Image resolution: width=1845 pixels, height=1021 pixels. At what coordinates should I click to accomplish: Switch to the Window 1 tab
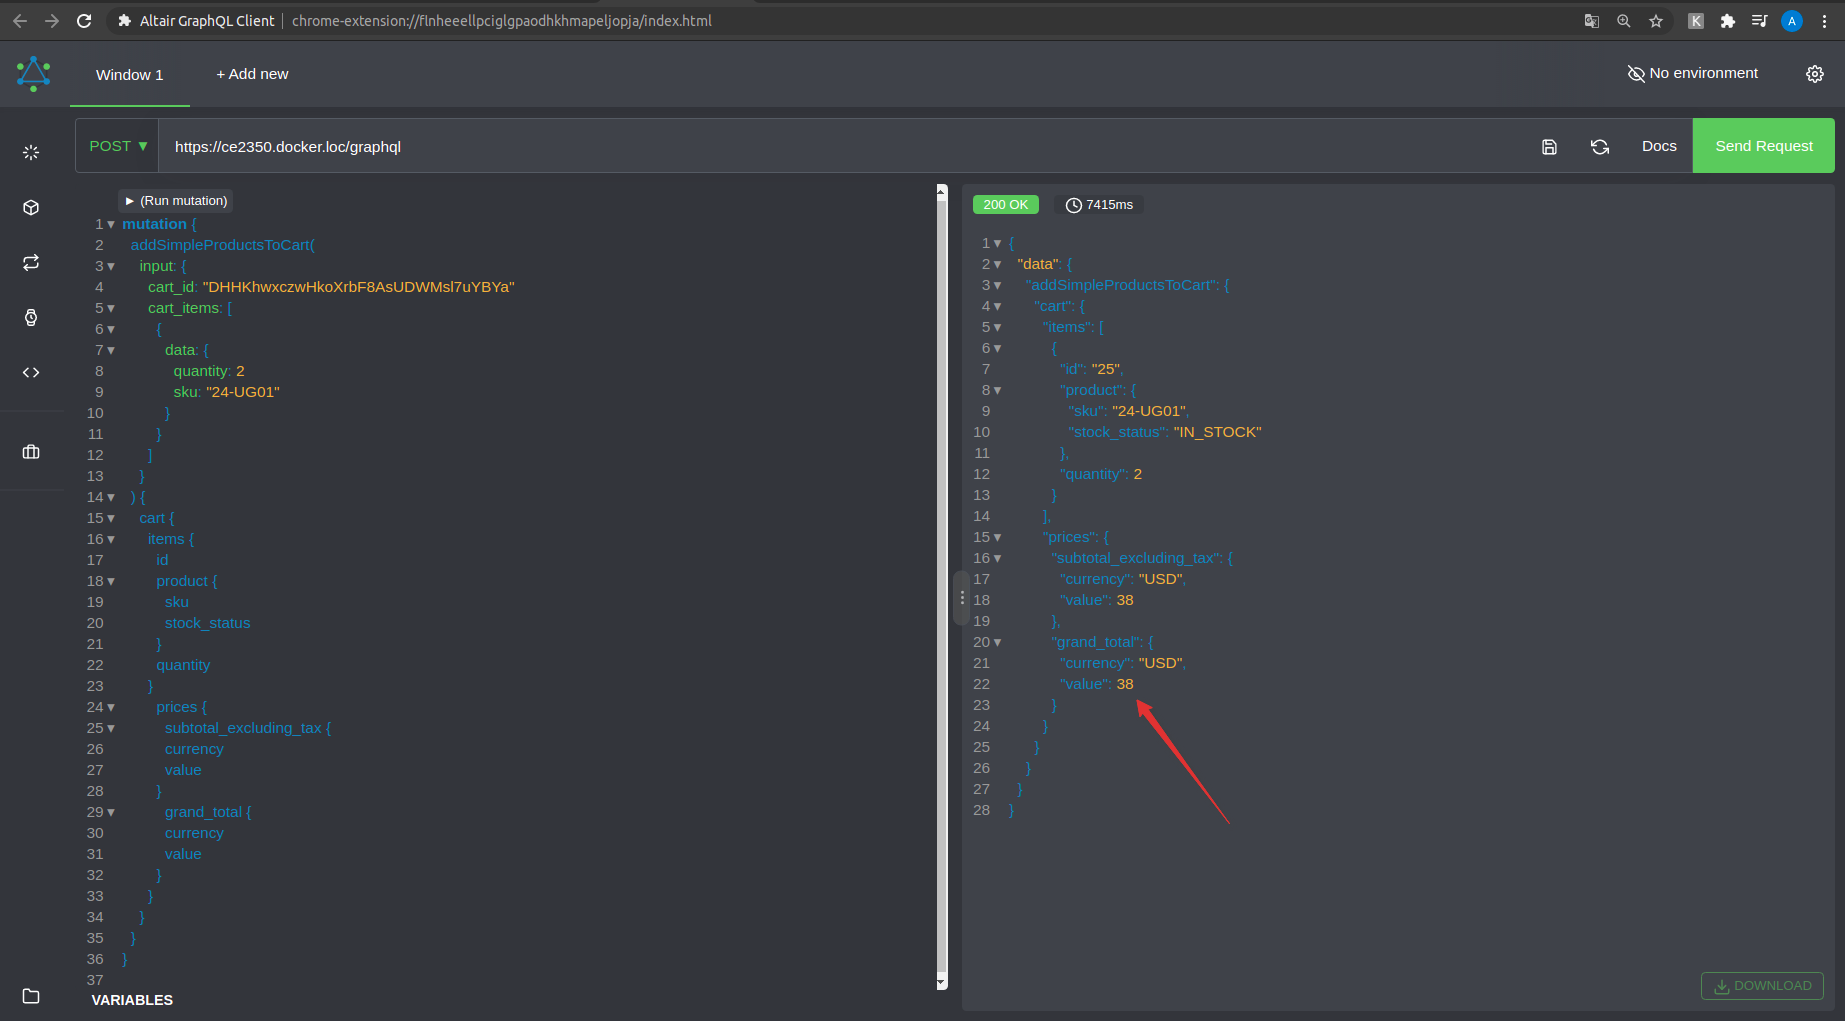[129, 75]
